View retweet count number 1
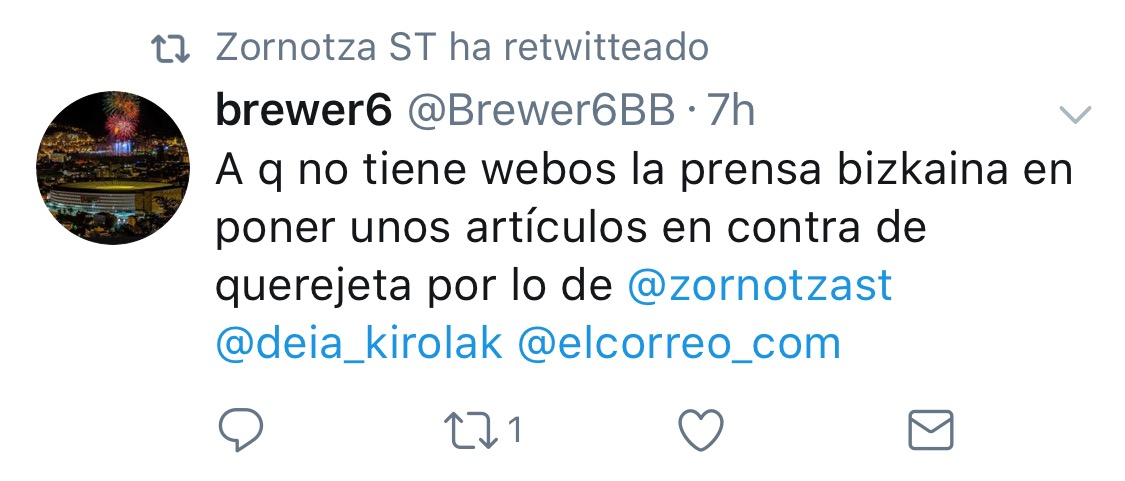The height and width of the screenshot is (481, 1125). tap(514, 430)
